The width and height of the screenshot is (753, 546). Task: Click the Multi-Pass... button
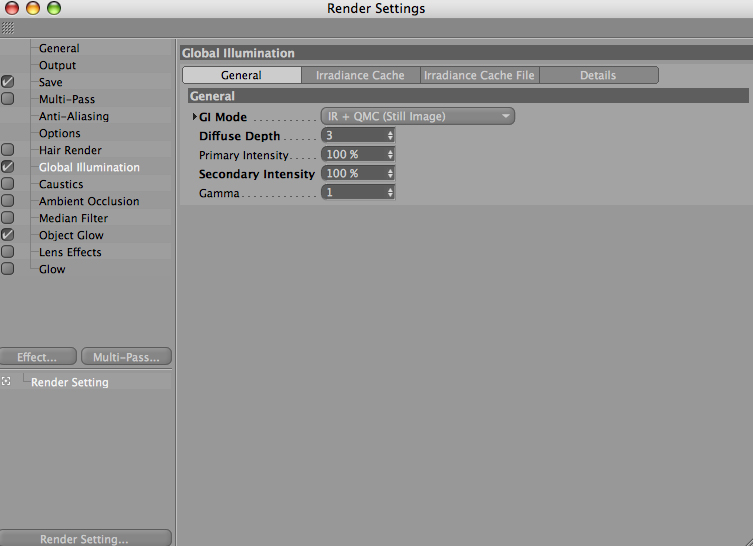coord(126,357)
